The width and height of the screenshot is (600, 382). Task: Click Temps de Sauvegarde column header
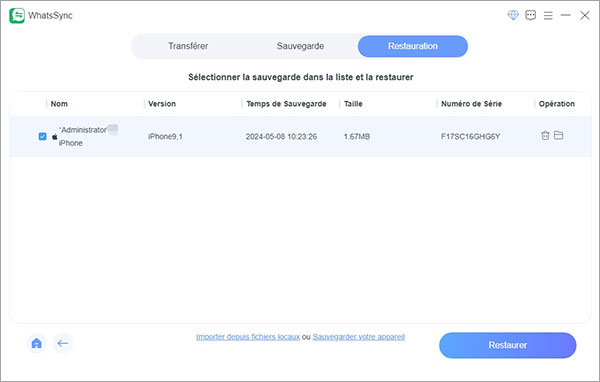coord(286,104)
